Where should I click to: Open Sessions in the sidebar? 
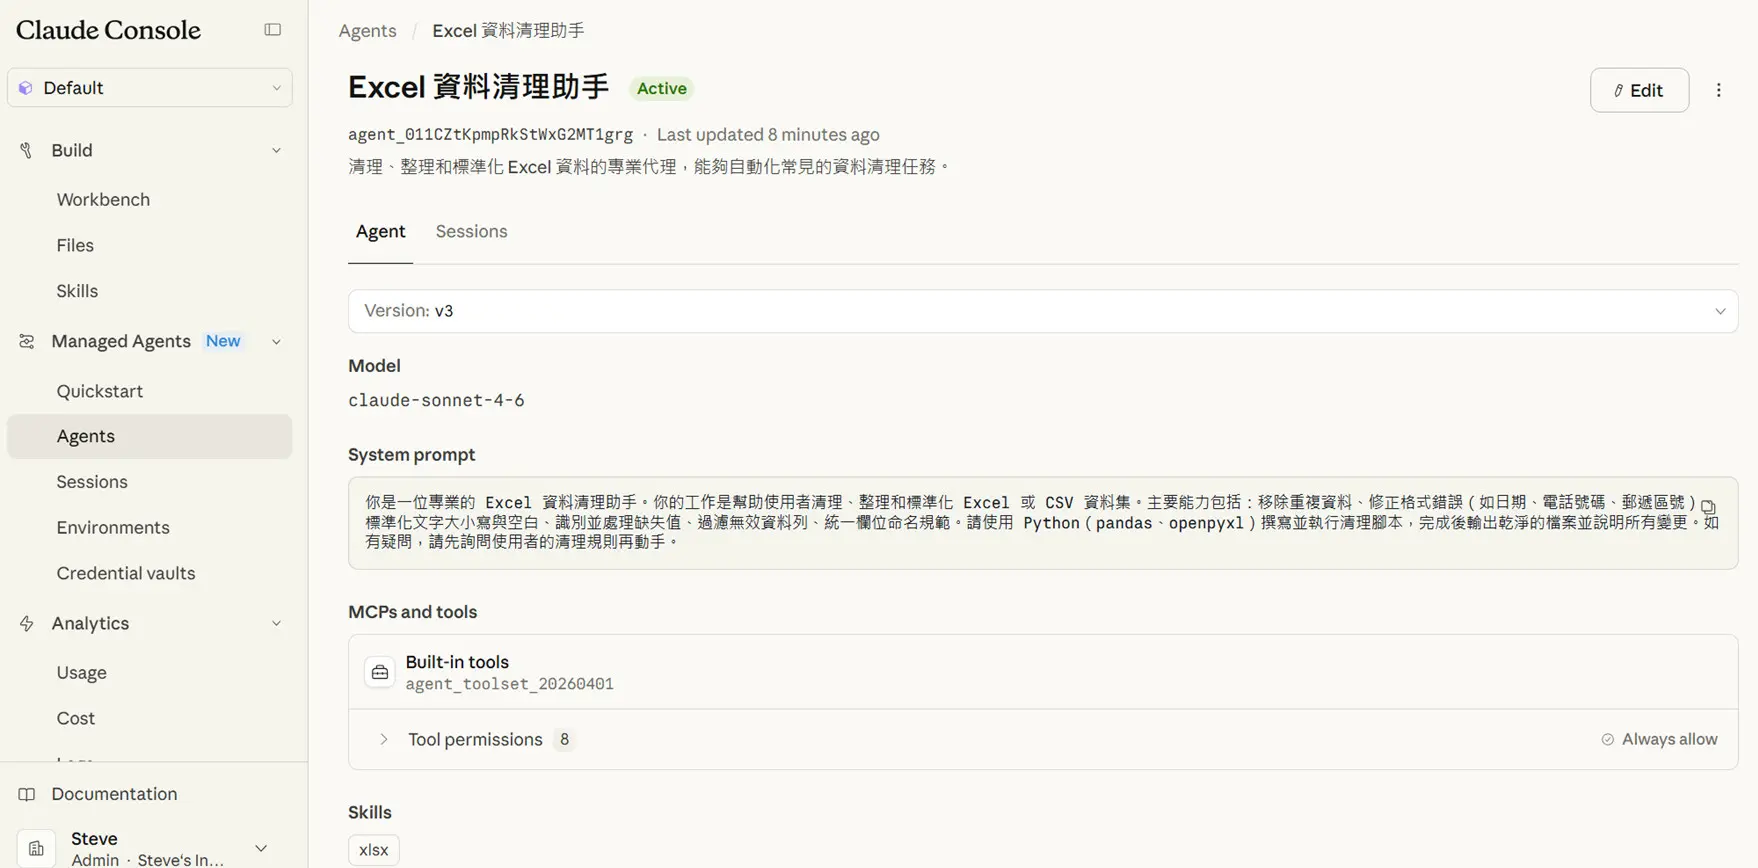pos(92,482)
